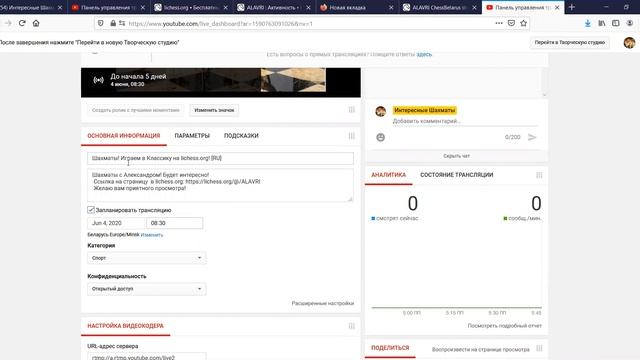The height and width of the screenshot is (360, 640).
Task: Click the chat user avatar icon
Action: (380, 111)
